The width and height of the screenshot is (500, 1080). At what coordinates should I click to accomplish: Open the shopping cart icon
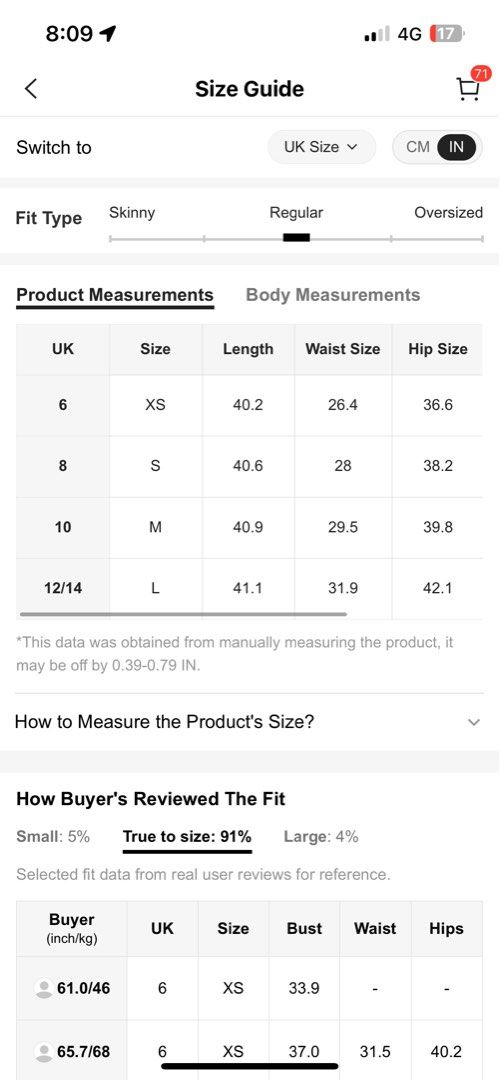point(468,89)
